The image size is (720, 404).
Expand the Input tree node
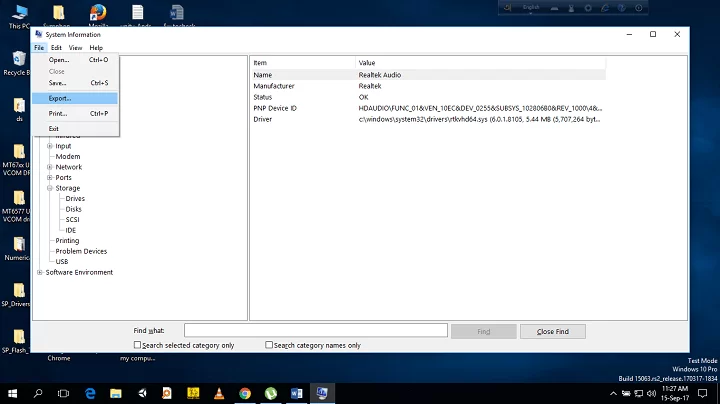tap(50, 146)
